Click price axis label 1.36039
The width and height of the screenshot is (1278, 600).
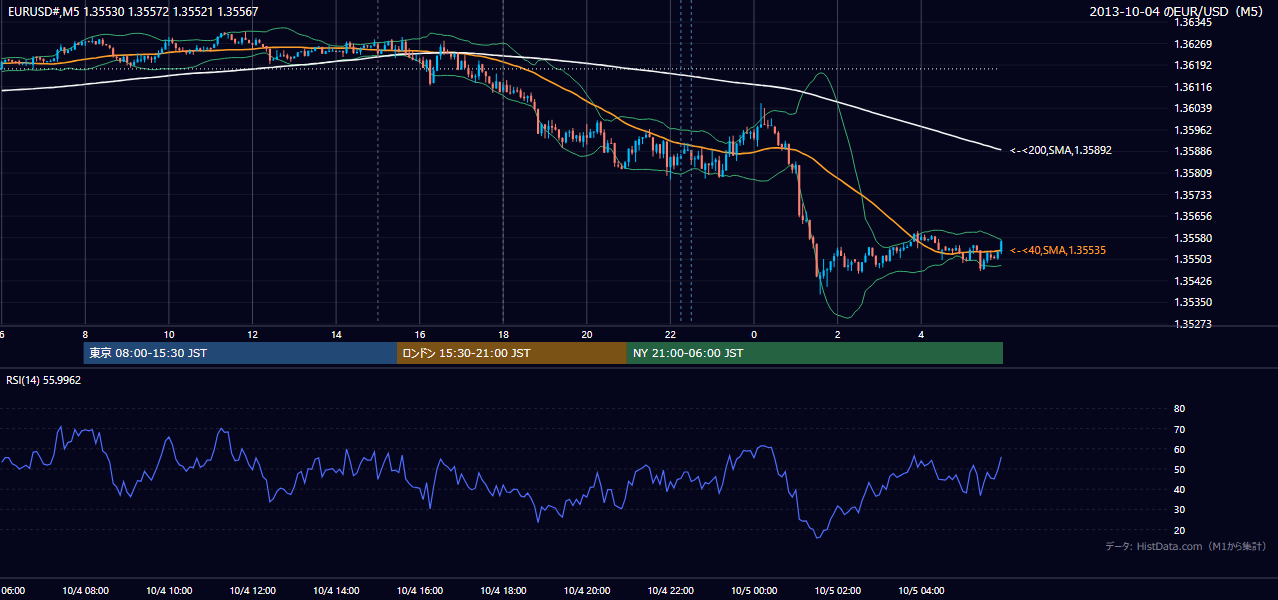coord(1195,108)
